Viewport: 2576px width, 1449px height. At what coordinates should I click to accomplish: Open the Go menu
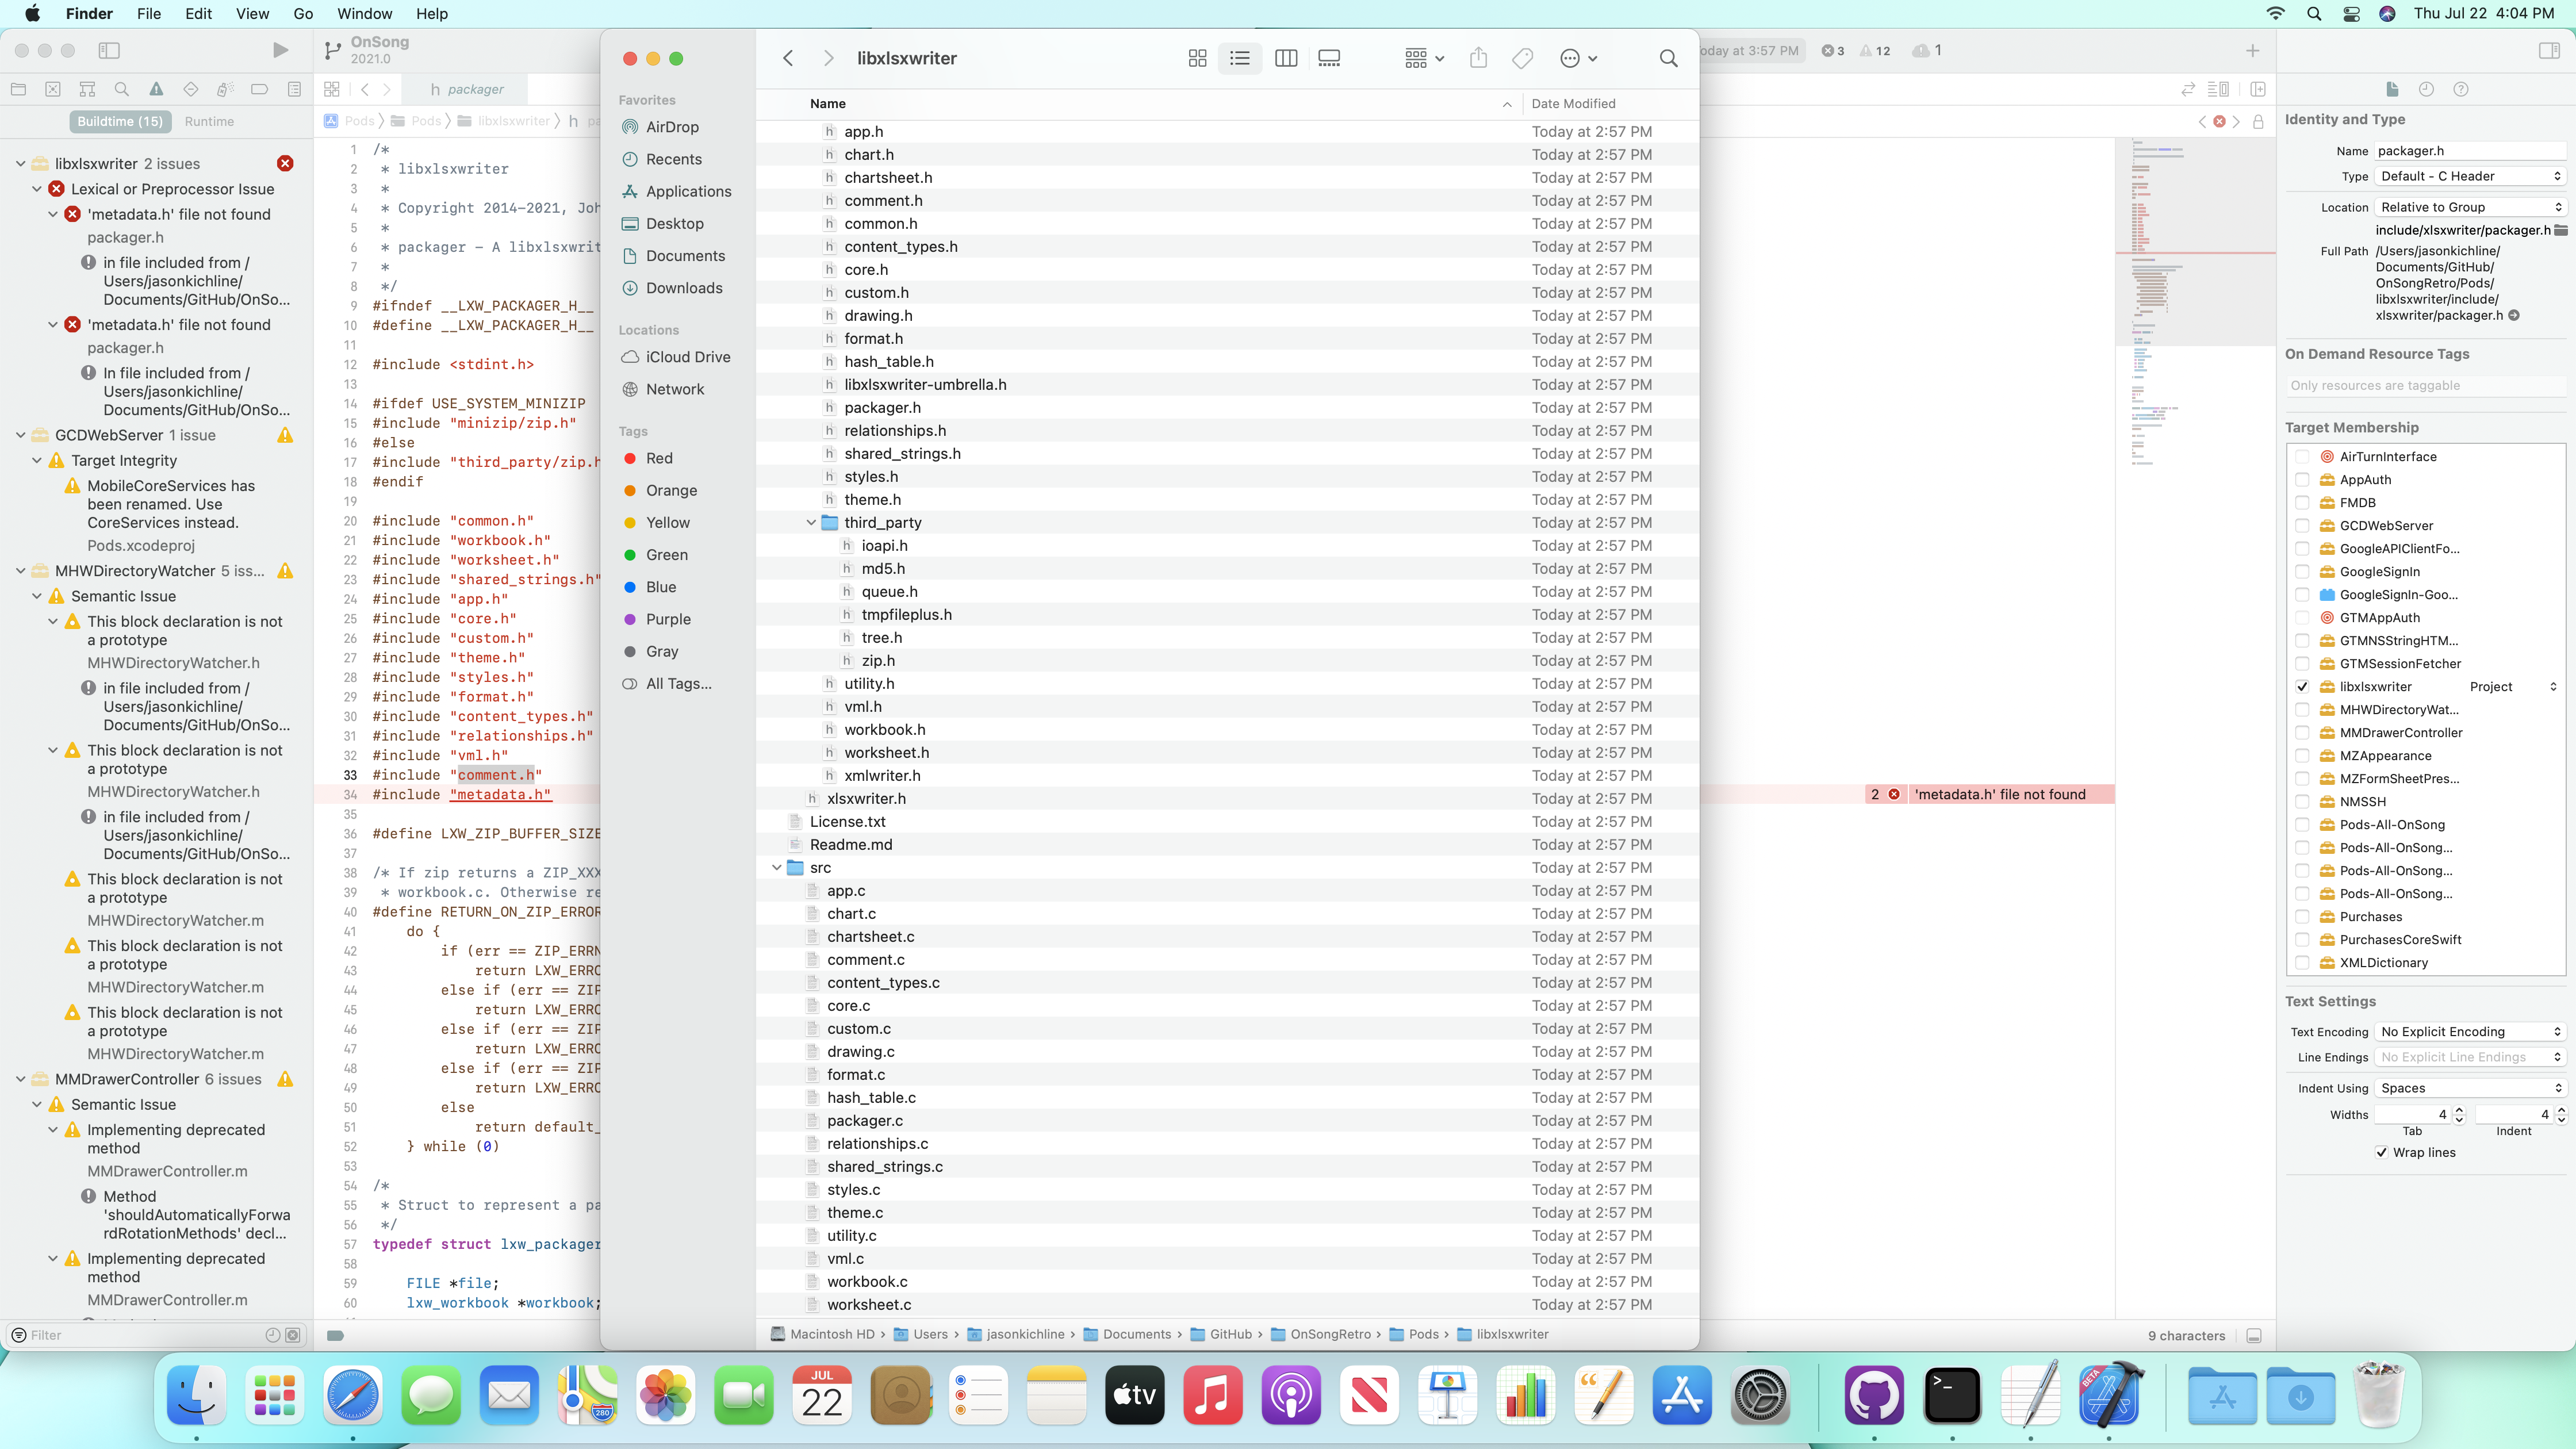click(x=303, y=14)
